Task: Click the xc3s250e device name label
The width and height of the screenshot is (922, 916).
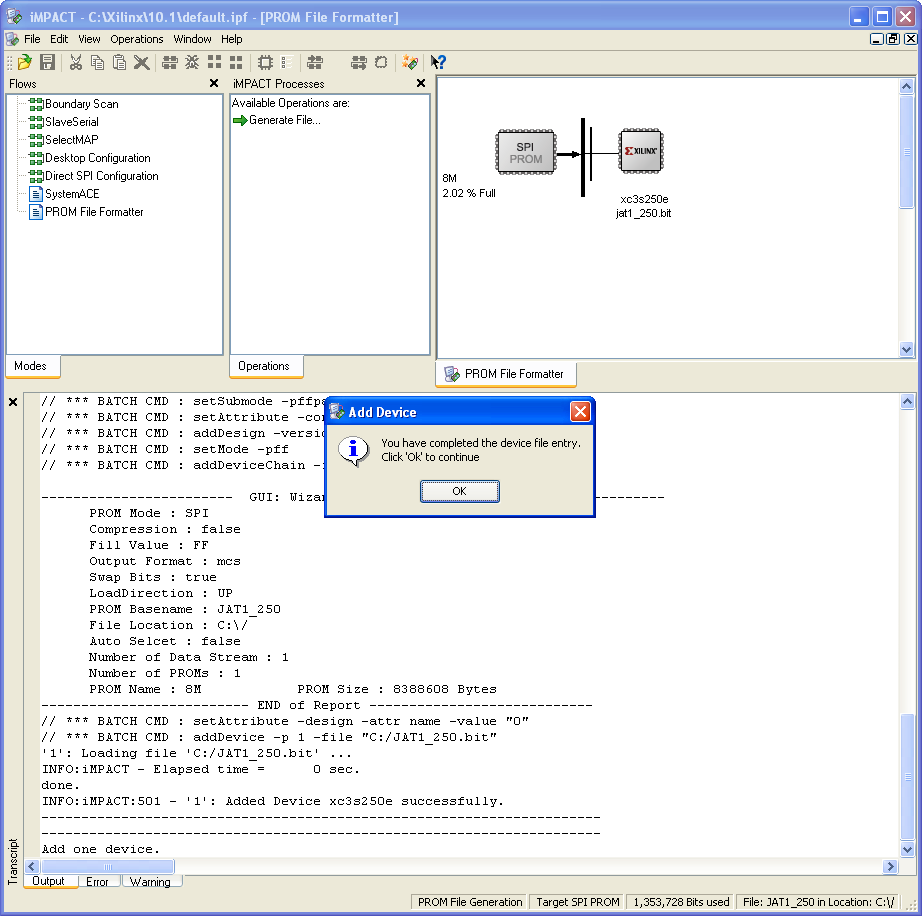Action: tap(644, 199)
